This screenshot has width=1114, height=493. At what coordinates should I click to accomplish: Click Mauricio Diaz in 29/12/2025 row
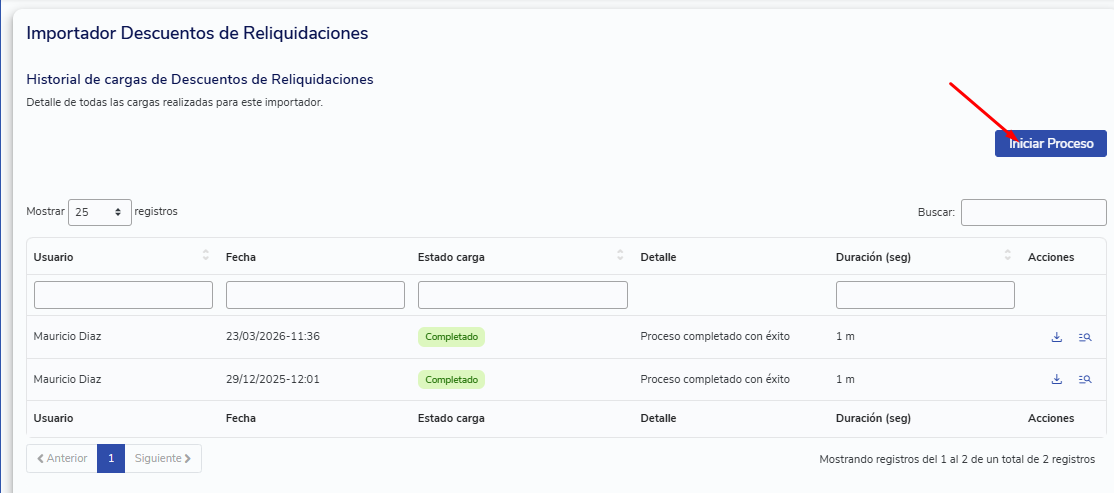67,379
